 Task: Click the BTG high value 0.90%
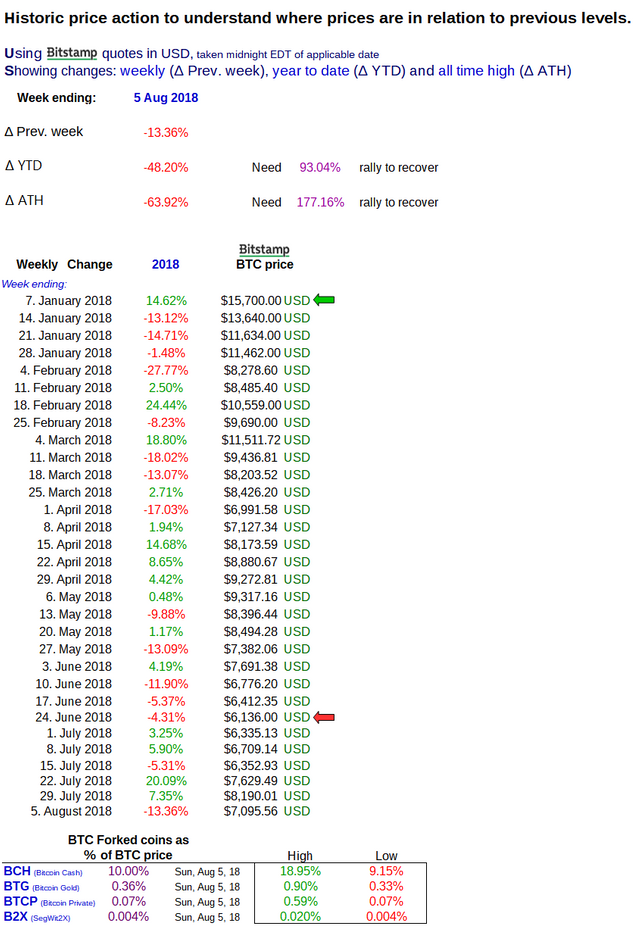300,886
